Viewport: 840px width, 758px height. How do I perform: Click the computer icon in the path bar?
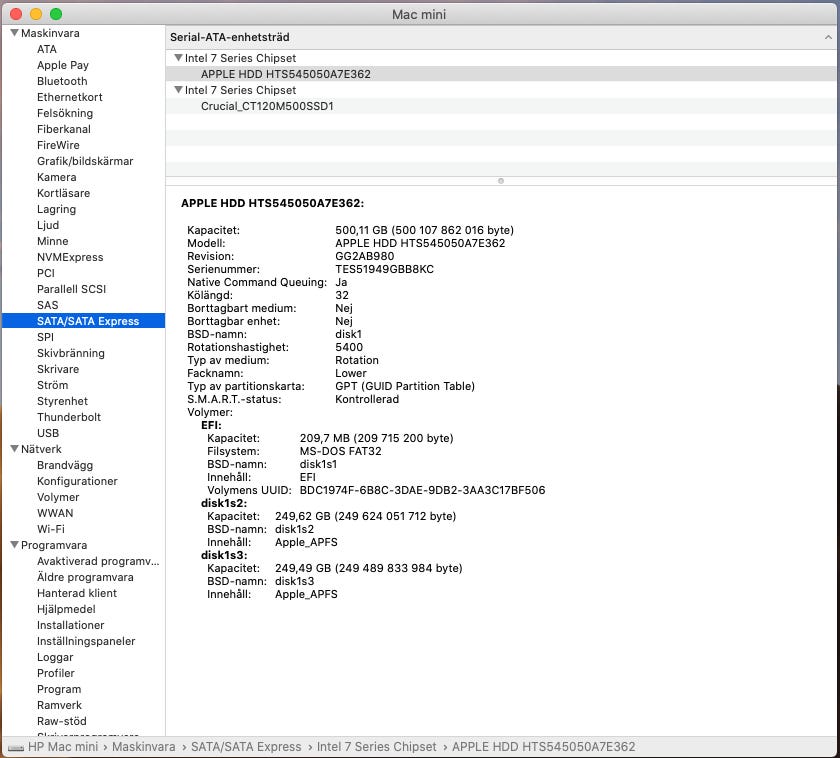click(15, 747)
